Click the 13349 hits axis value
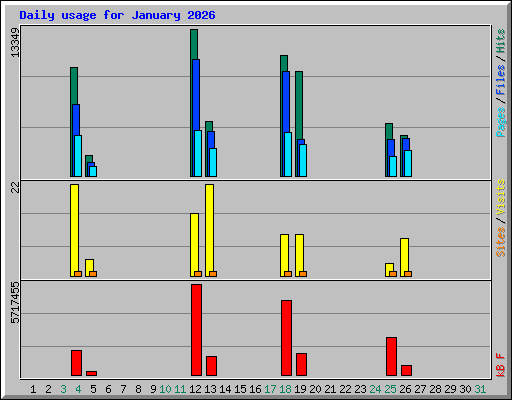This screenshot has width=512, height=400. [15, 43]
